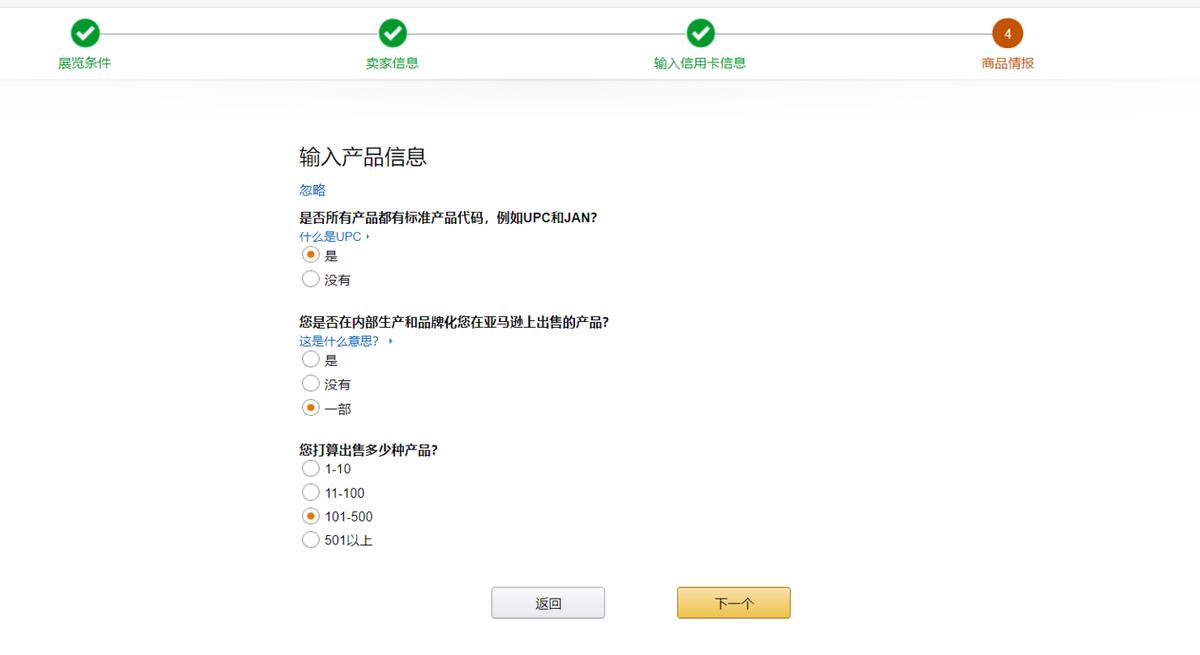Screen dimensions: 1200x655
Task: Click the orange step 4 badge
Action: (1007, 32)
